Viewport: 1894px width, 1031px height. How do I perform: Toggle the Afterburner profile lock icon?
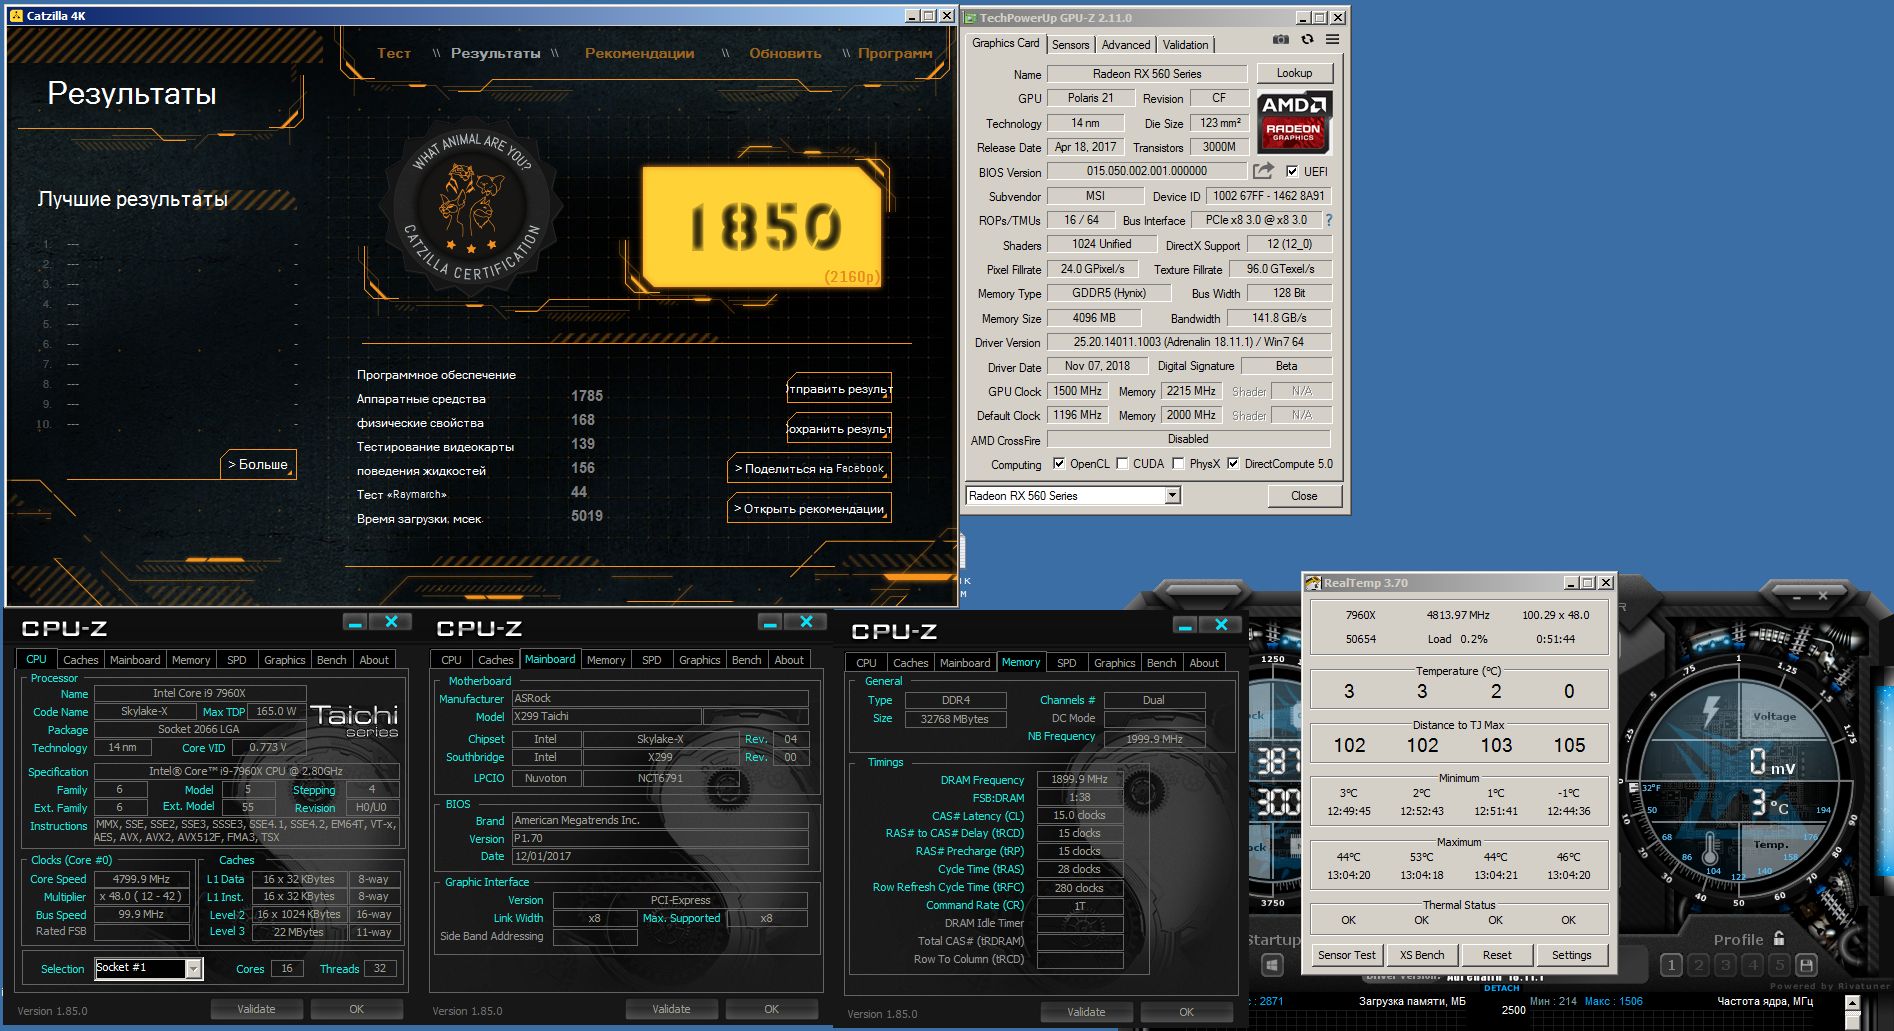1779,939
